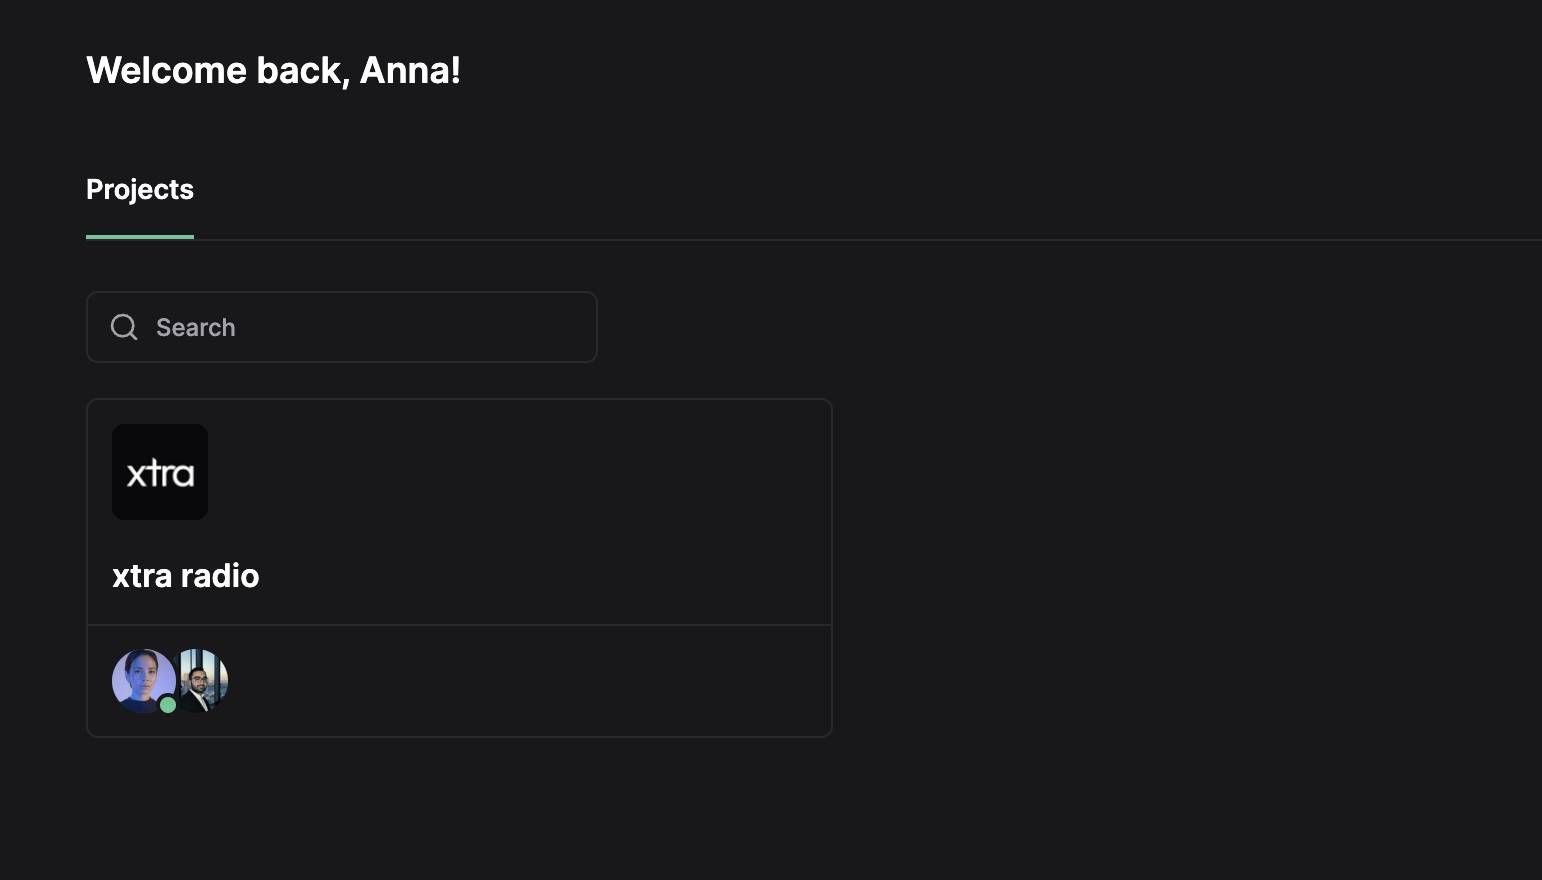Click the name Anna in the greeting

pyautogui.click(x=409, y=71)
